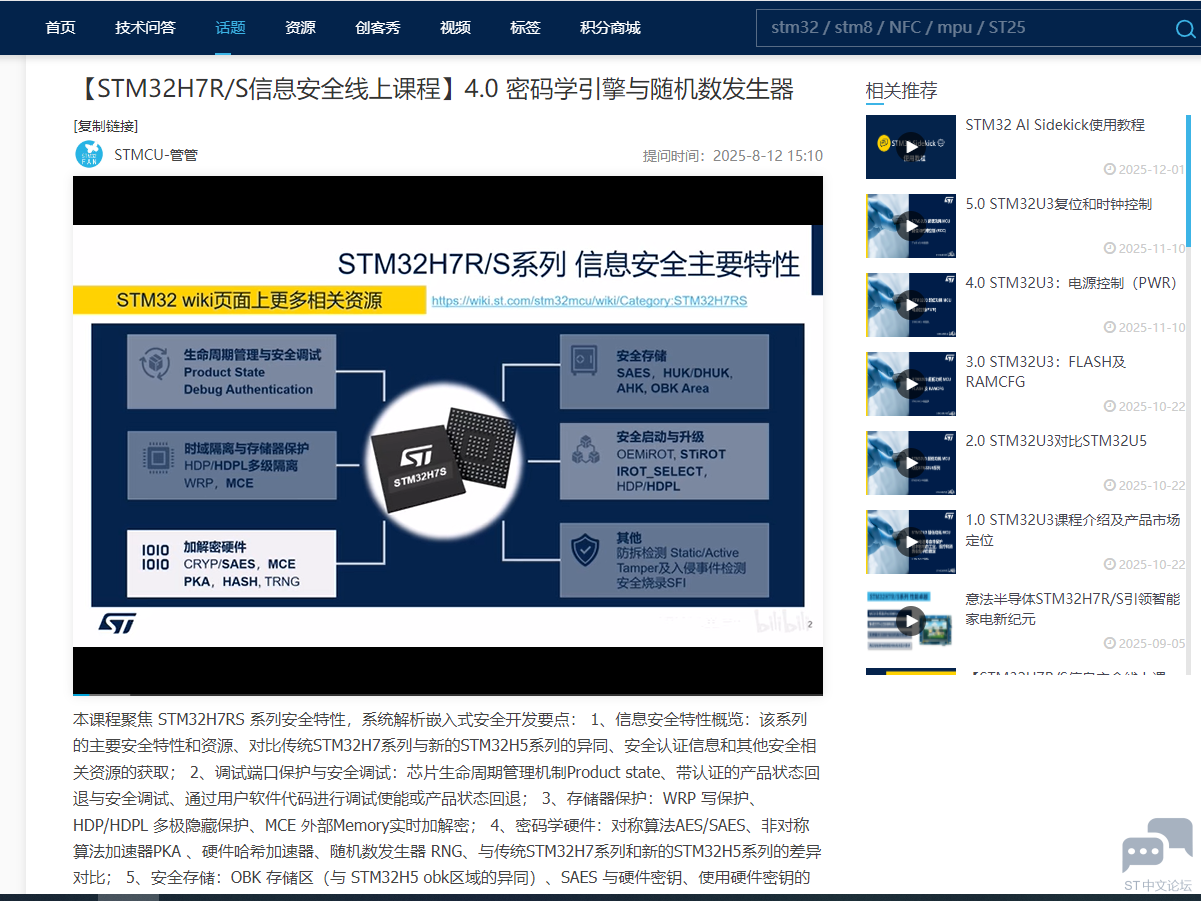Play the 3.0 STM32U3 FLASH video thumbnail
This screenshot has height=901, width=1201.
coord(910,384)
